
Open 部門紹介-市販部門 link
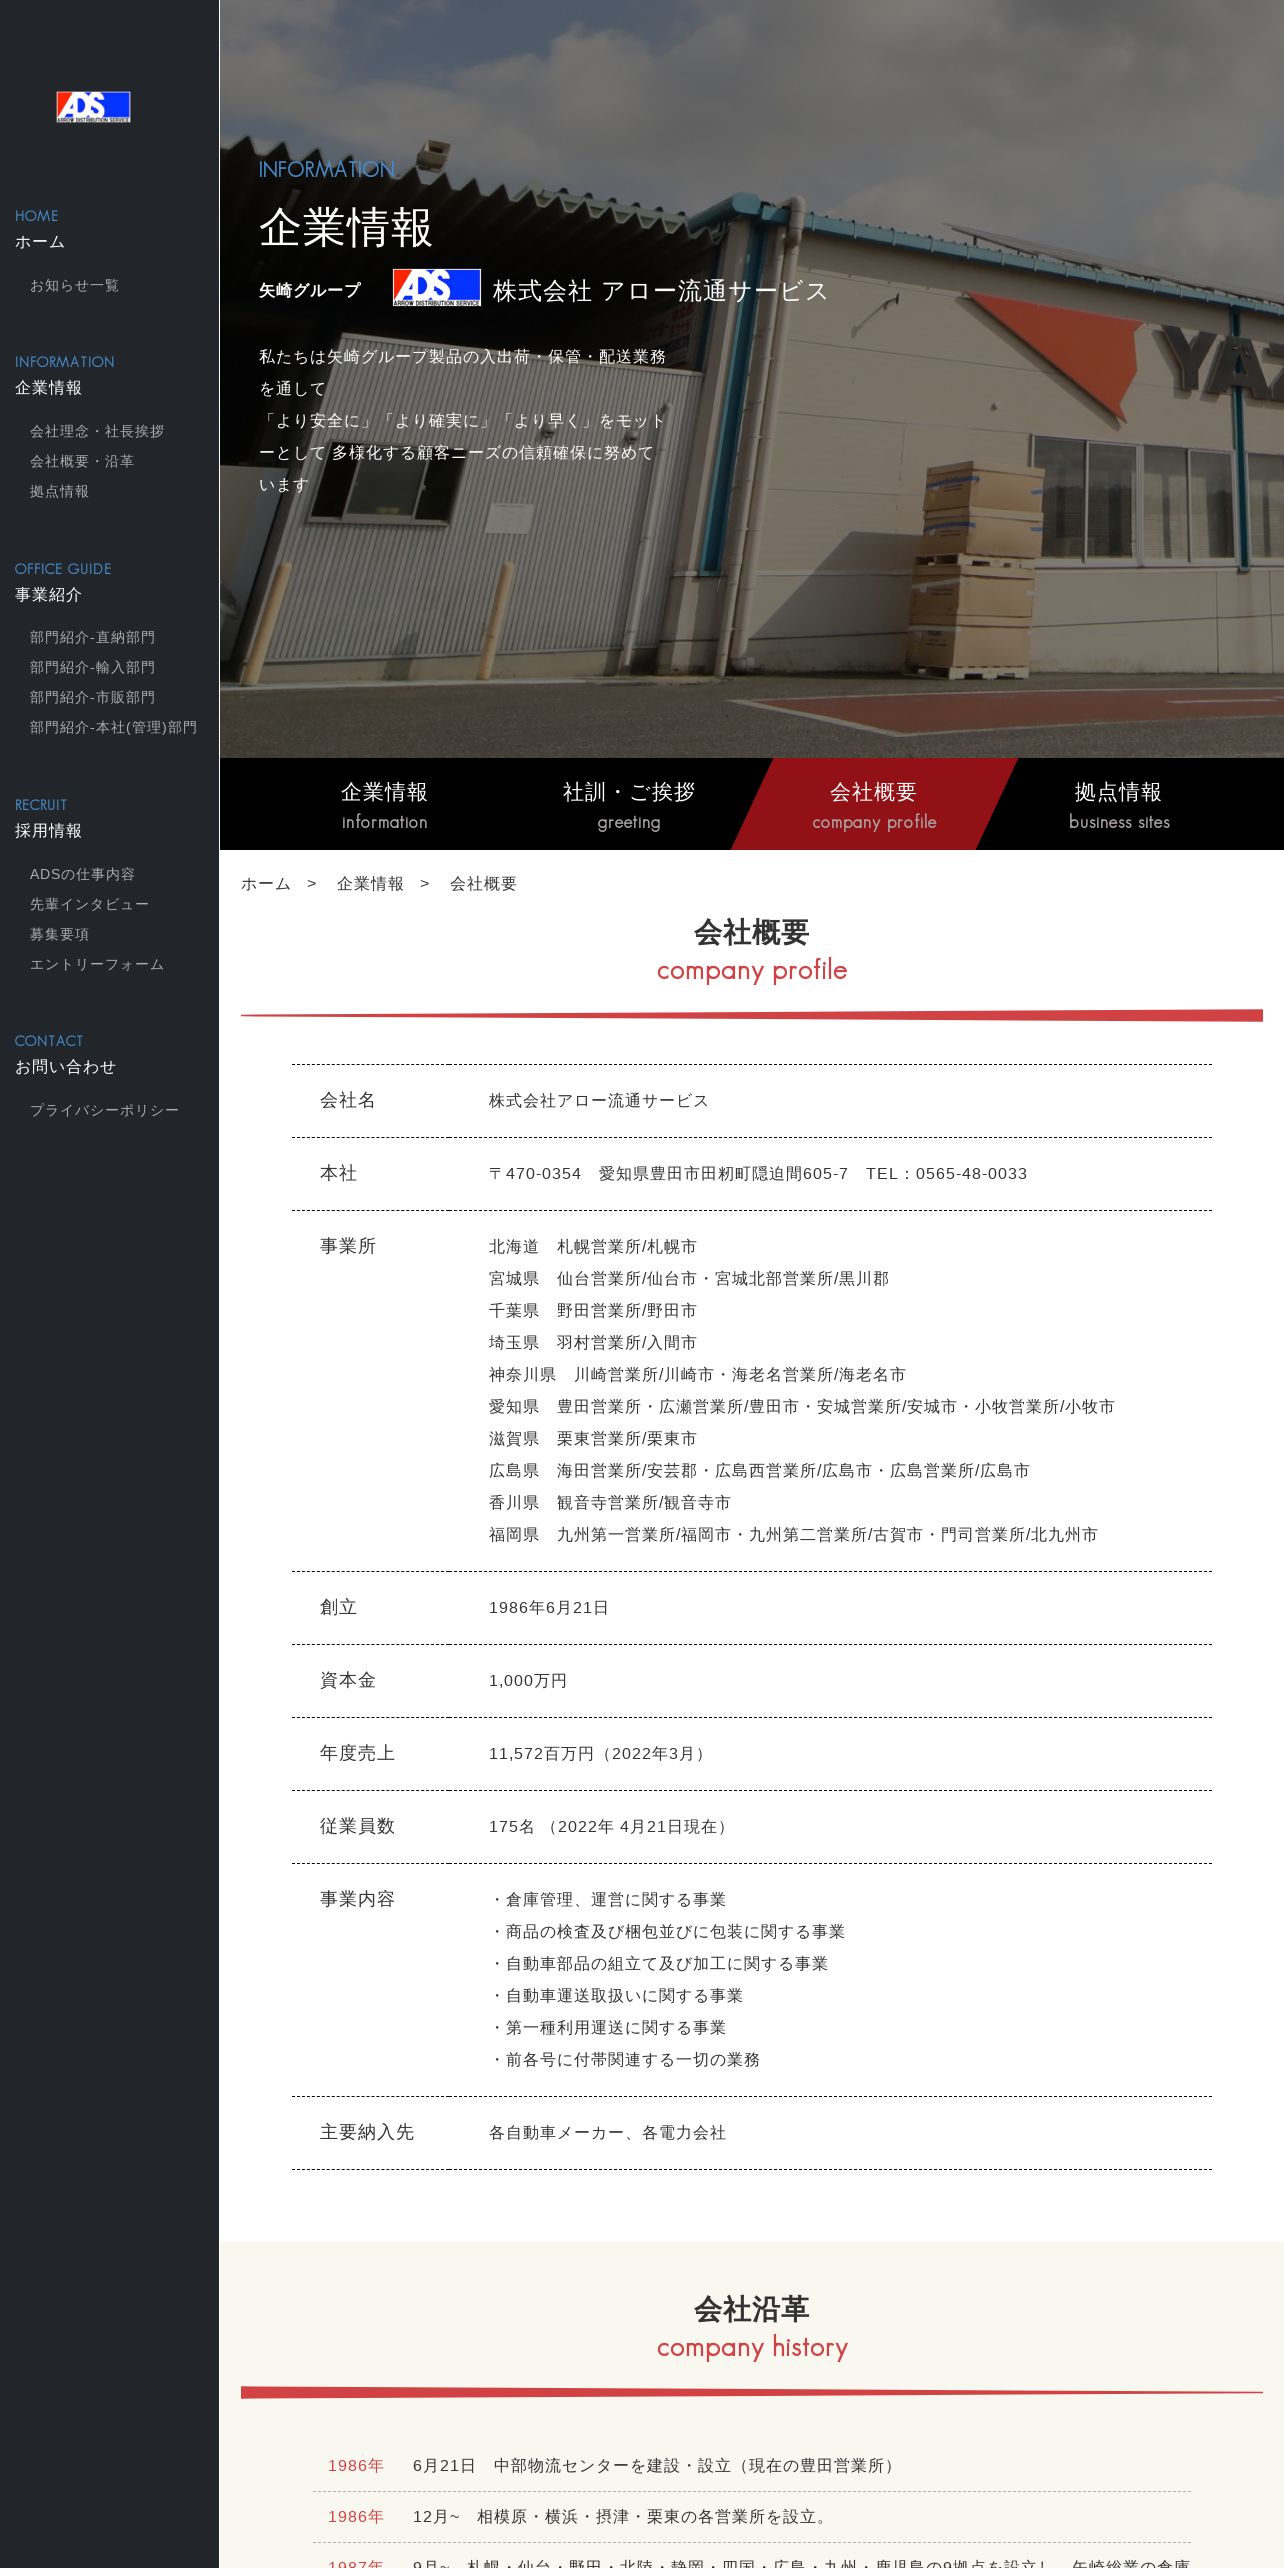coord(92,698)
